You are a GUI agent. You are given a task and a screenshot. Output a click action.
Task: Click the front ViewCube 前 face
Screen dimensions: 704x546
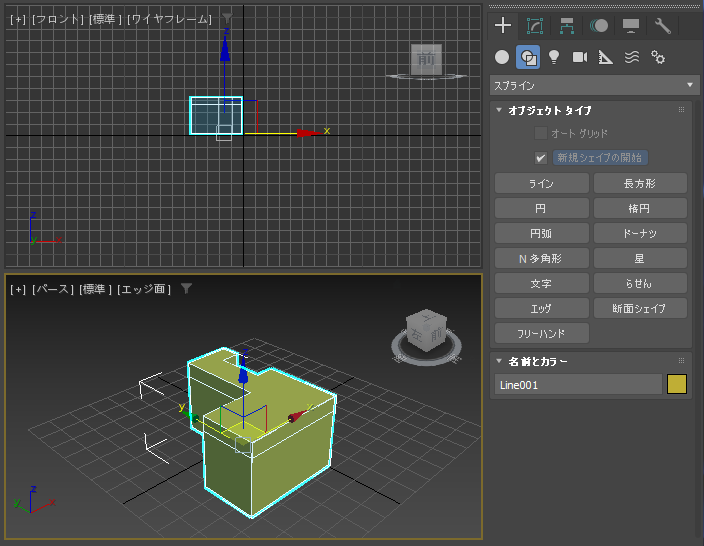click(x=426, y=59)
